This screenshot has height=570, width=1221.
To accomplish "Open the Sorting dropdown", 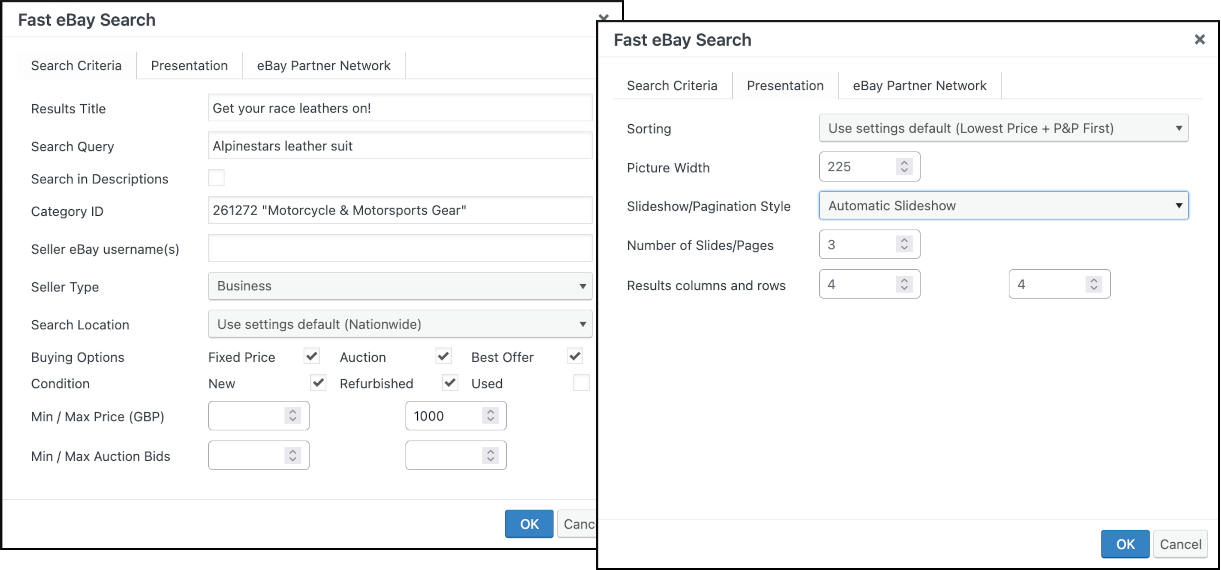I will 1003,128.
